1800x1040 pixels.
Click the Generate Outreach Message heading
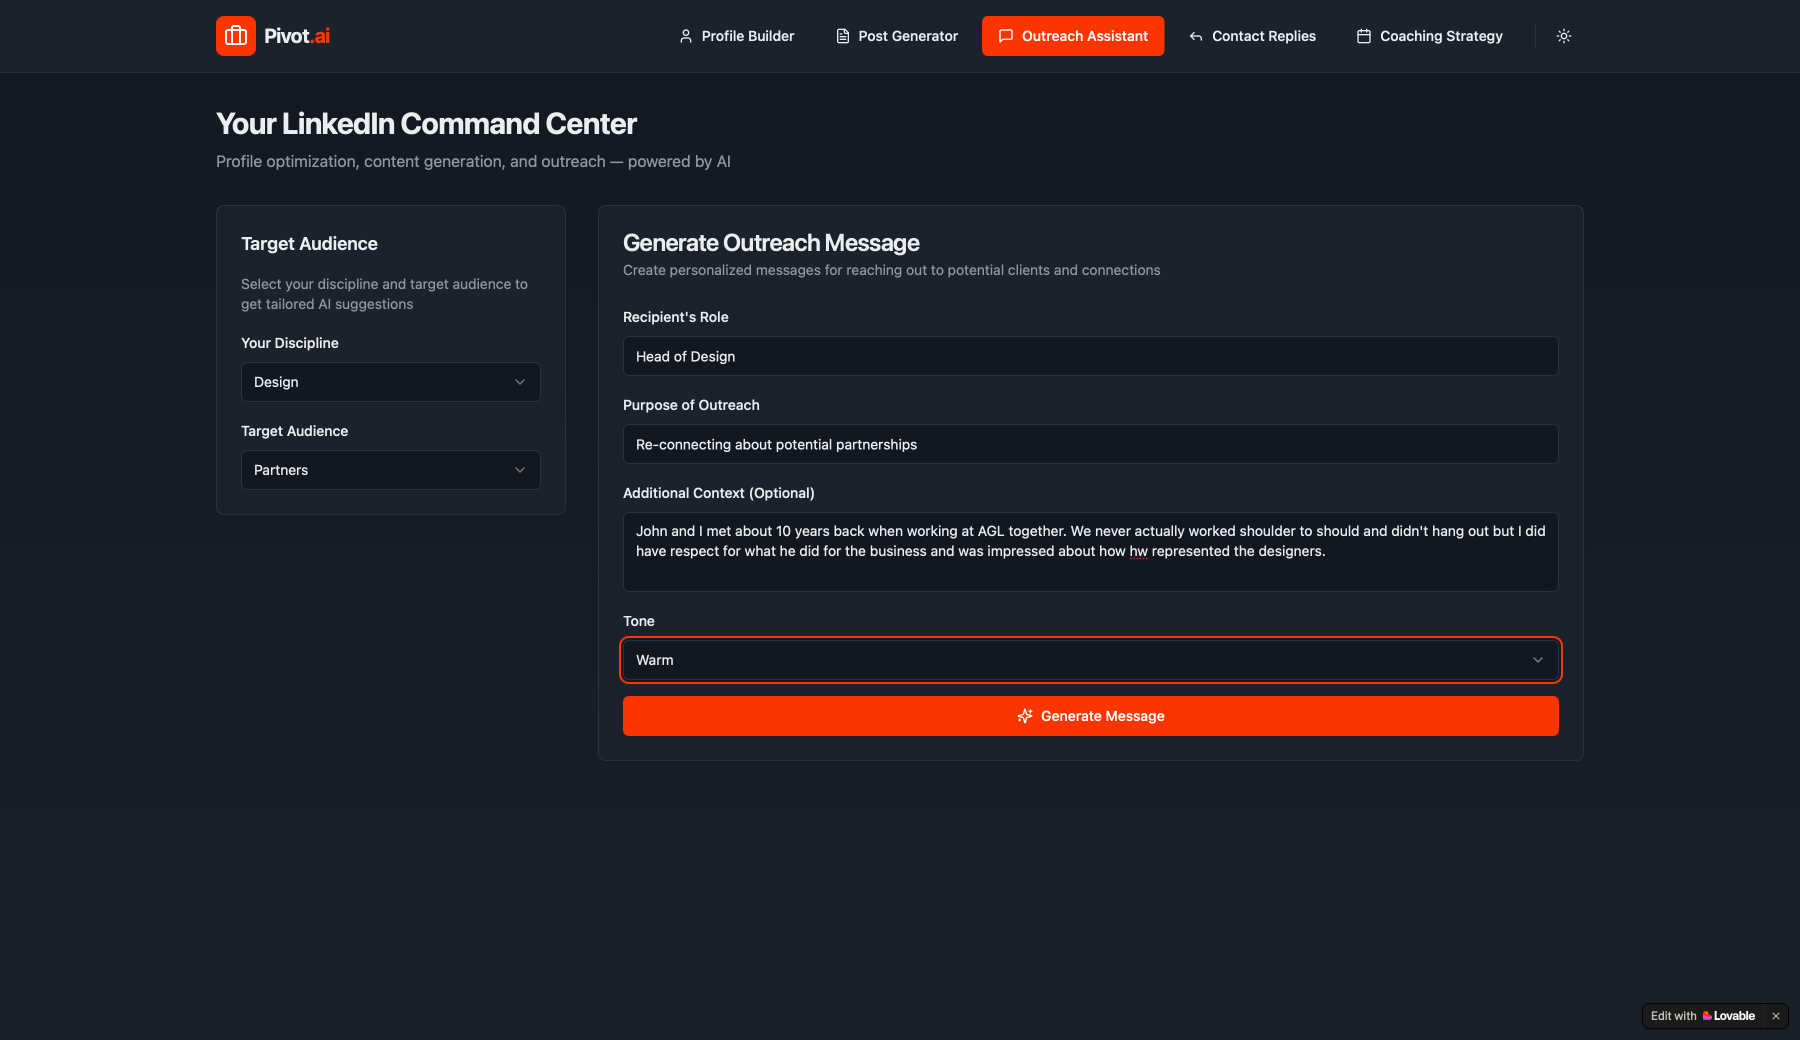771,243
